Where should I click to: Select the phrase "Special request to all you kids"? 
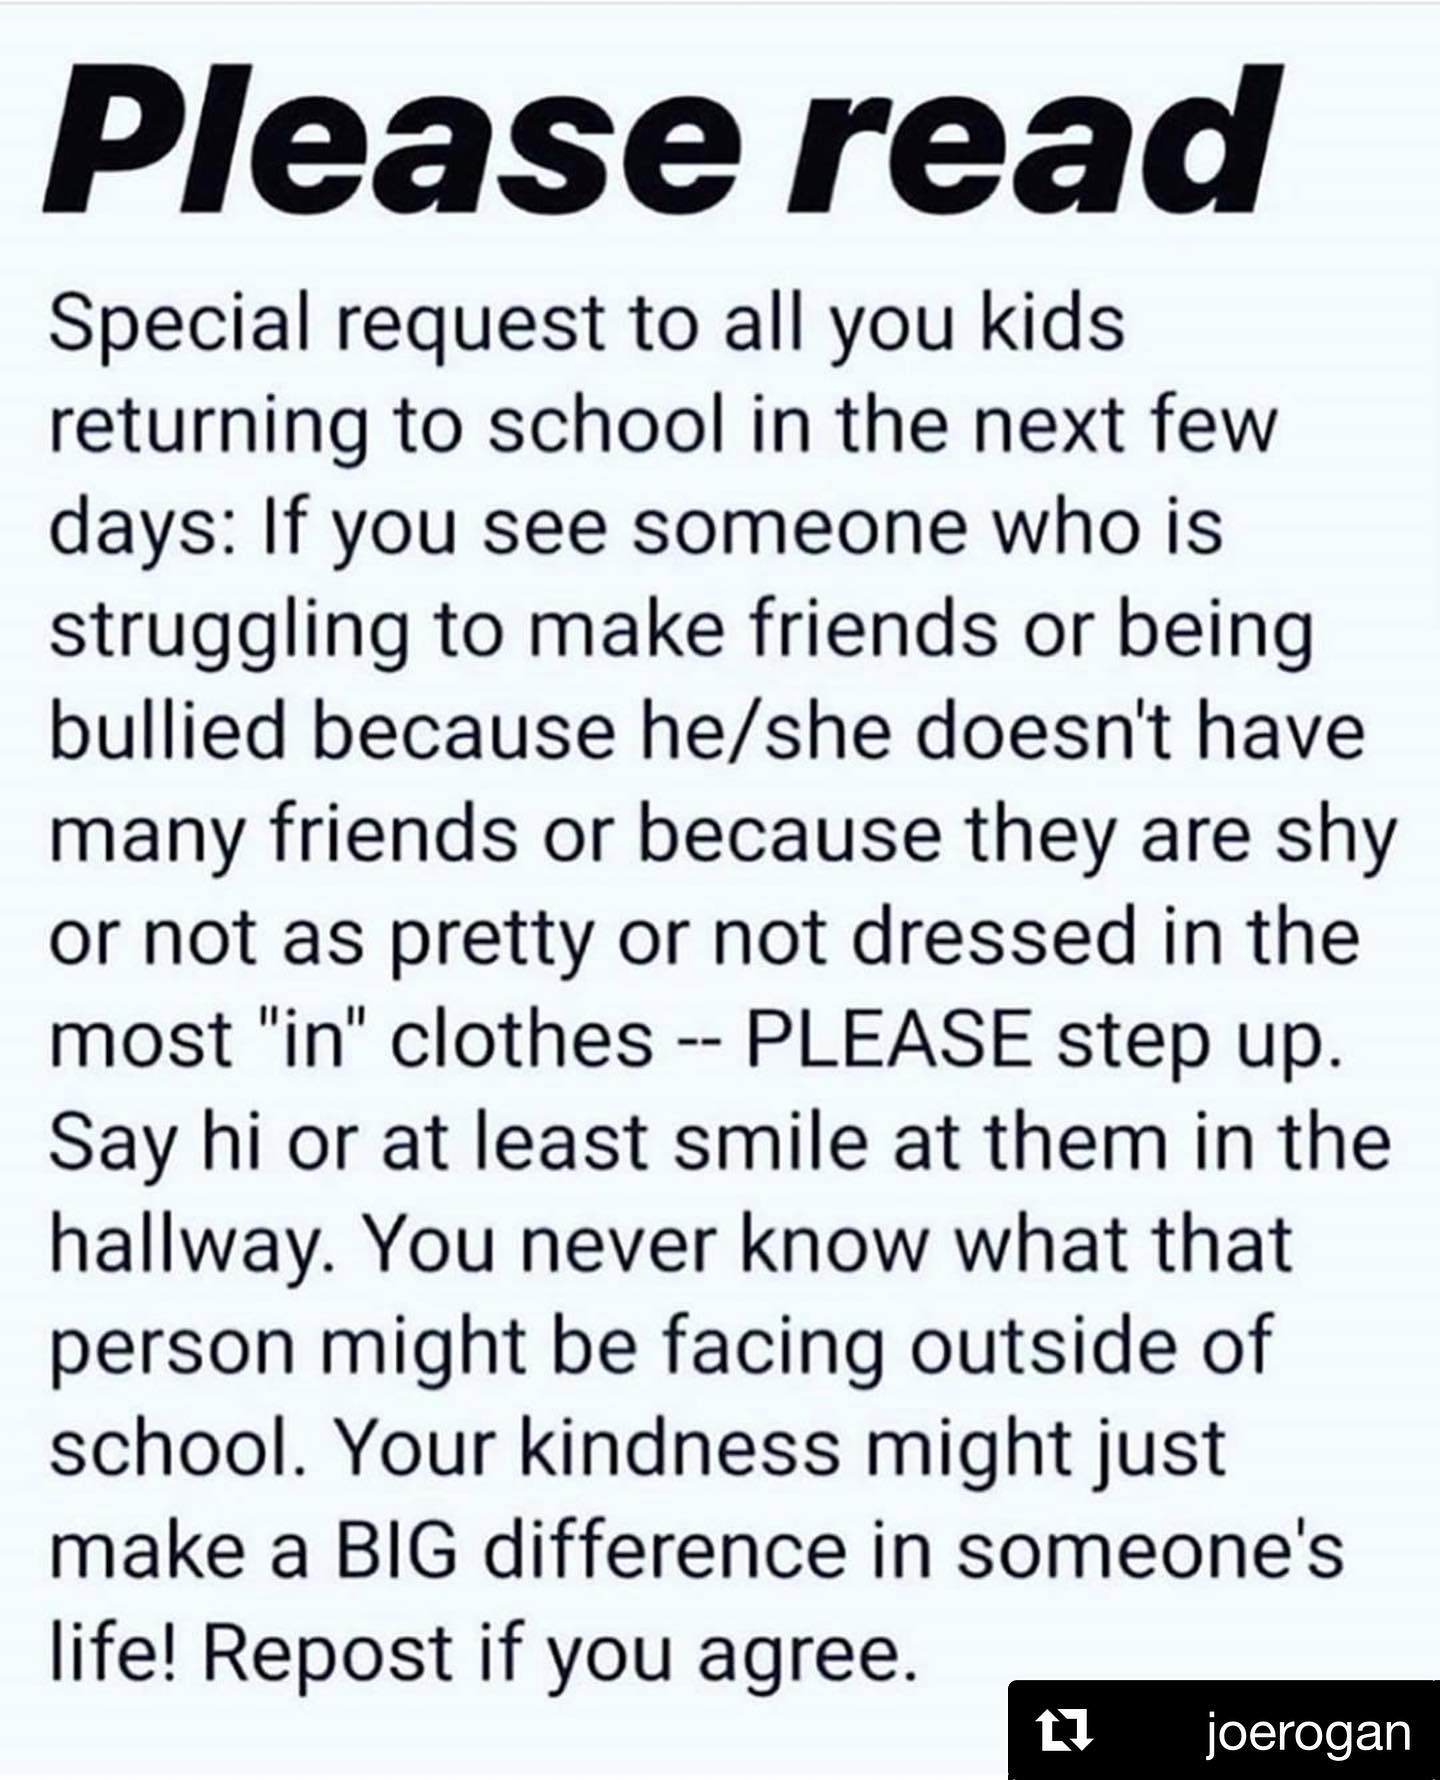pyautogui.click(x=588, y=324)
